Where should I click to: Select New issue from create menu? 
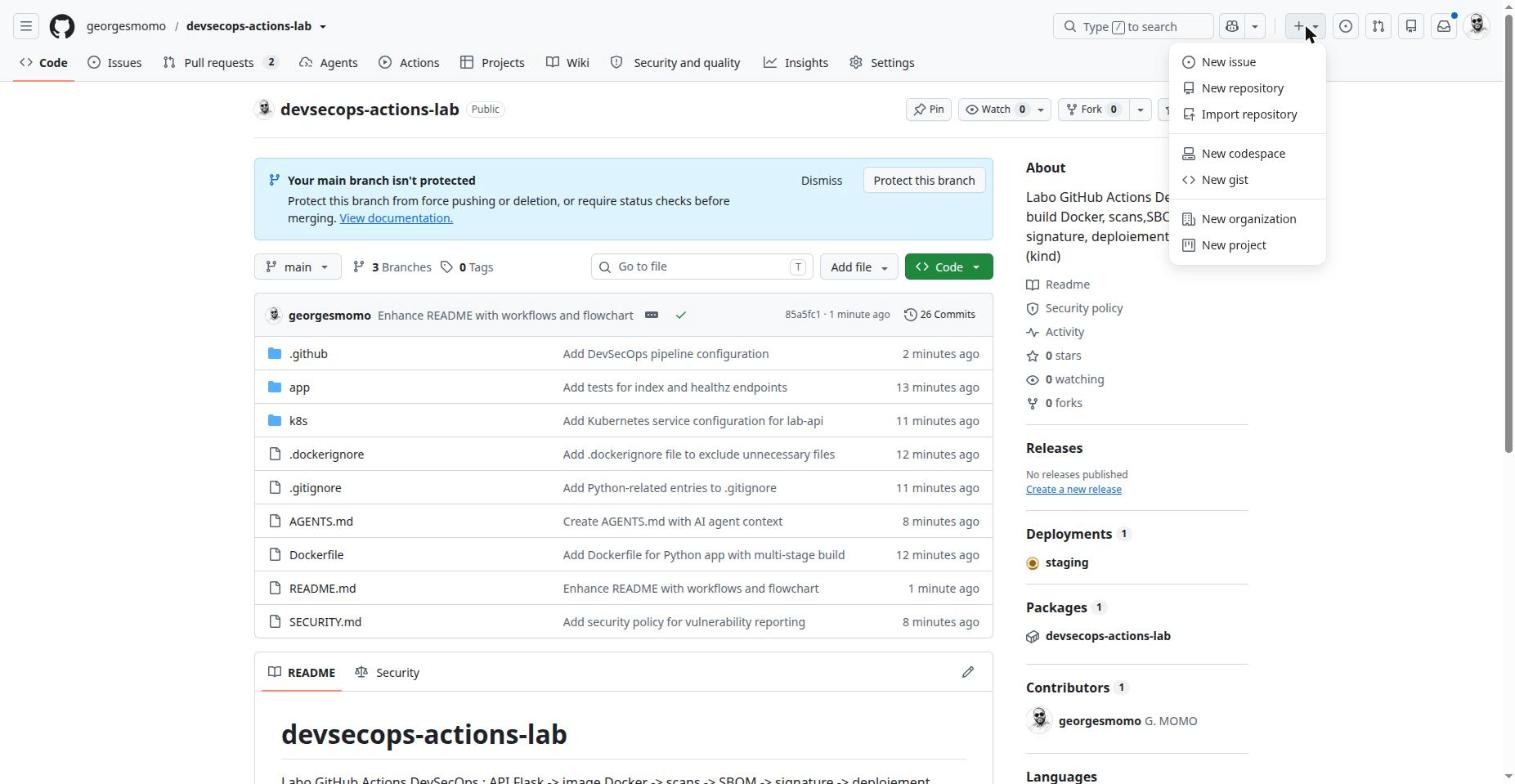click(x=1247, y=62)
